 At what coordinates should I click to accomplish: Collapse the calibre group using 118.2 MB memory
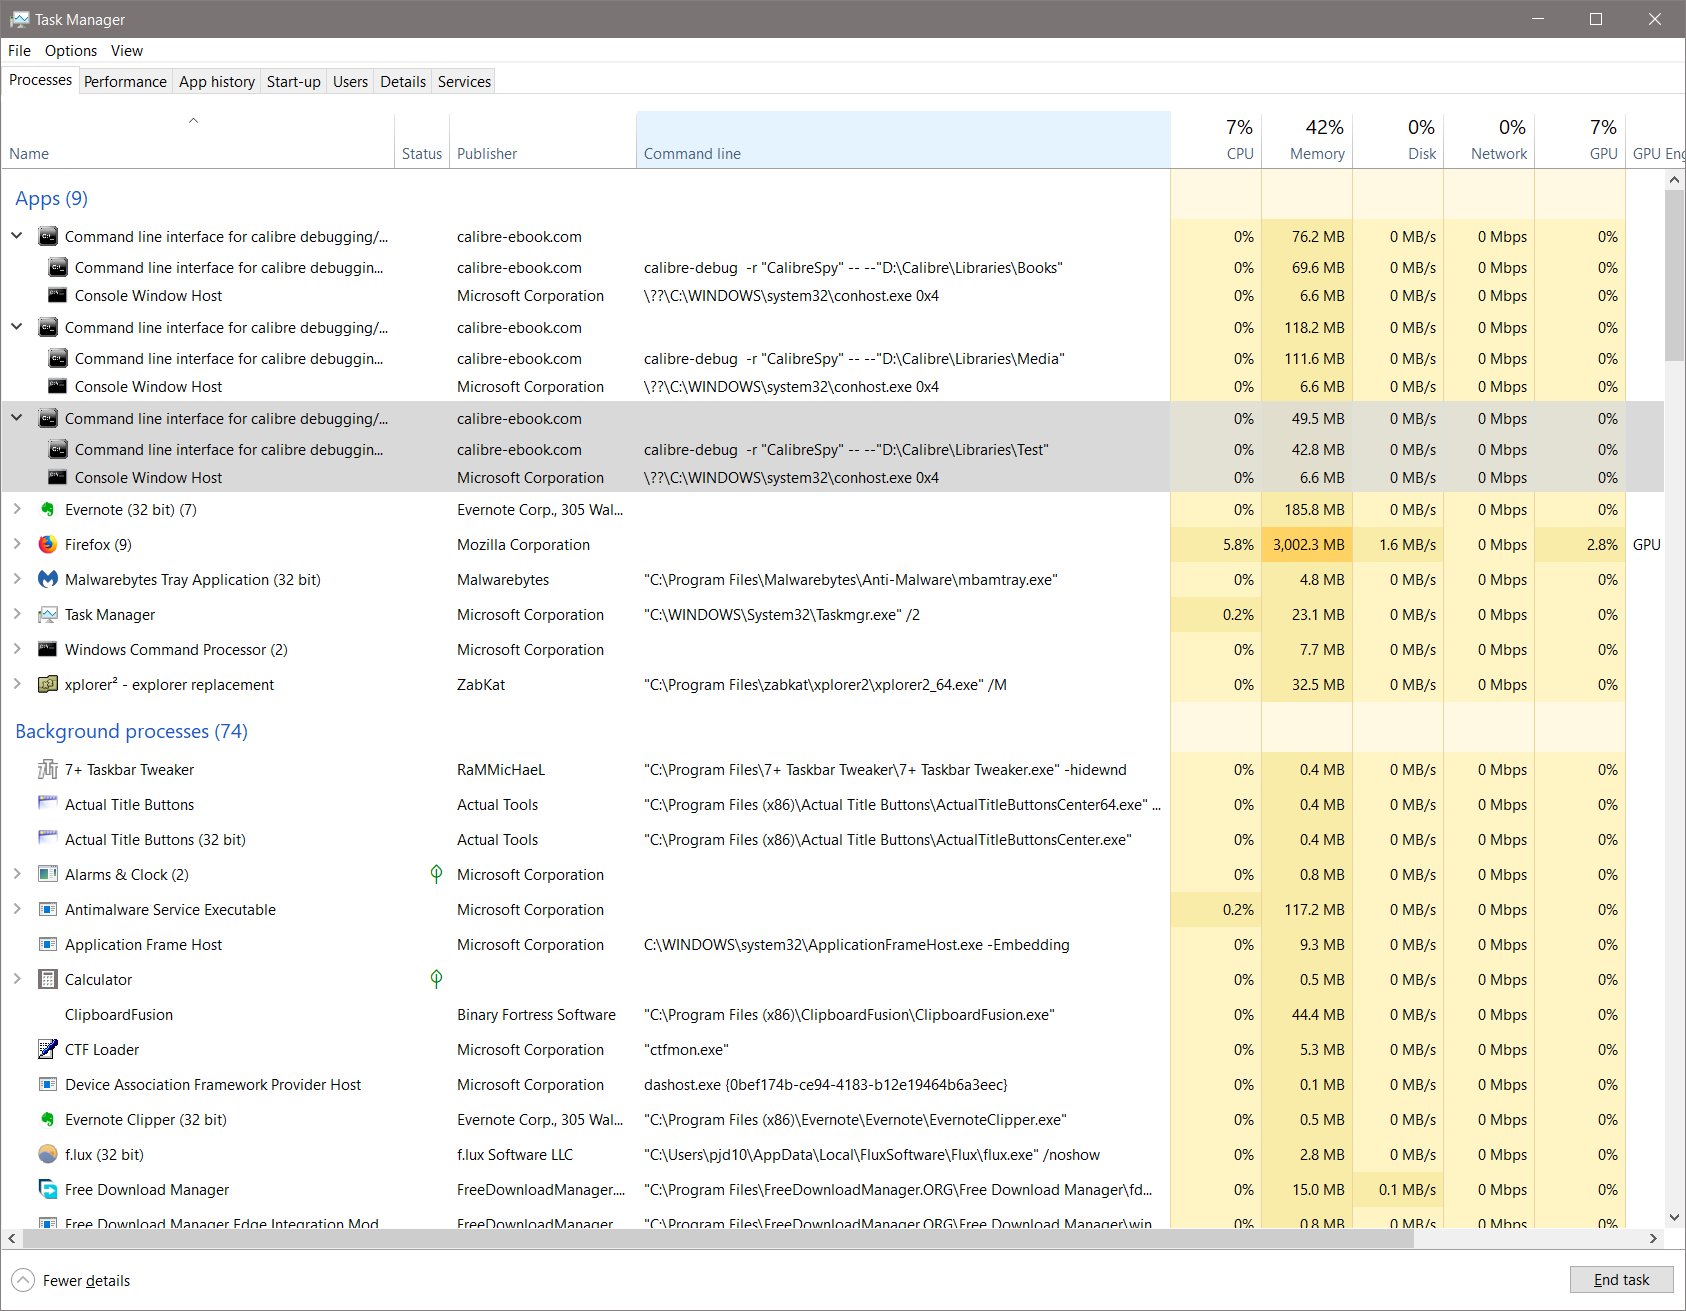[x=17, y=327]
